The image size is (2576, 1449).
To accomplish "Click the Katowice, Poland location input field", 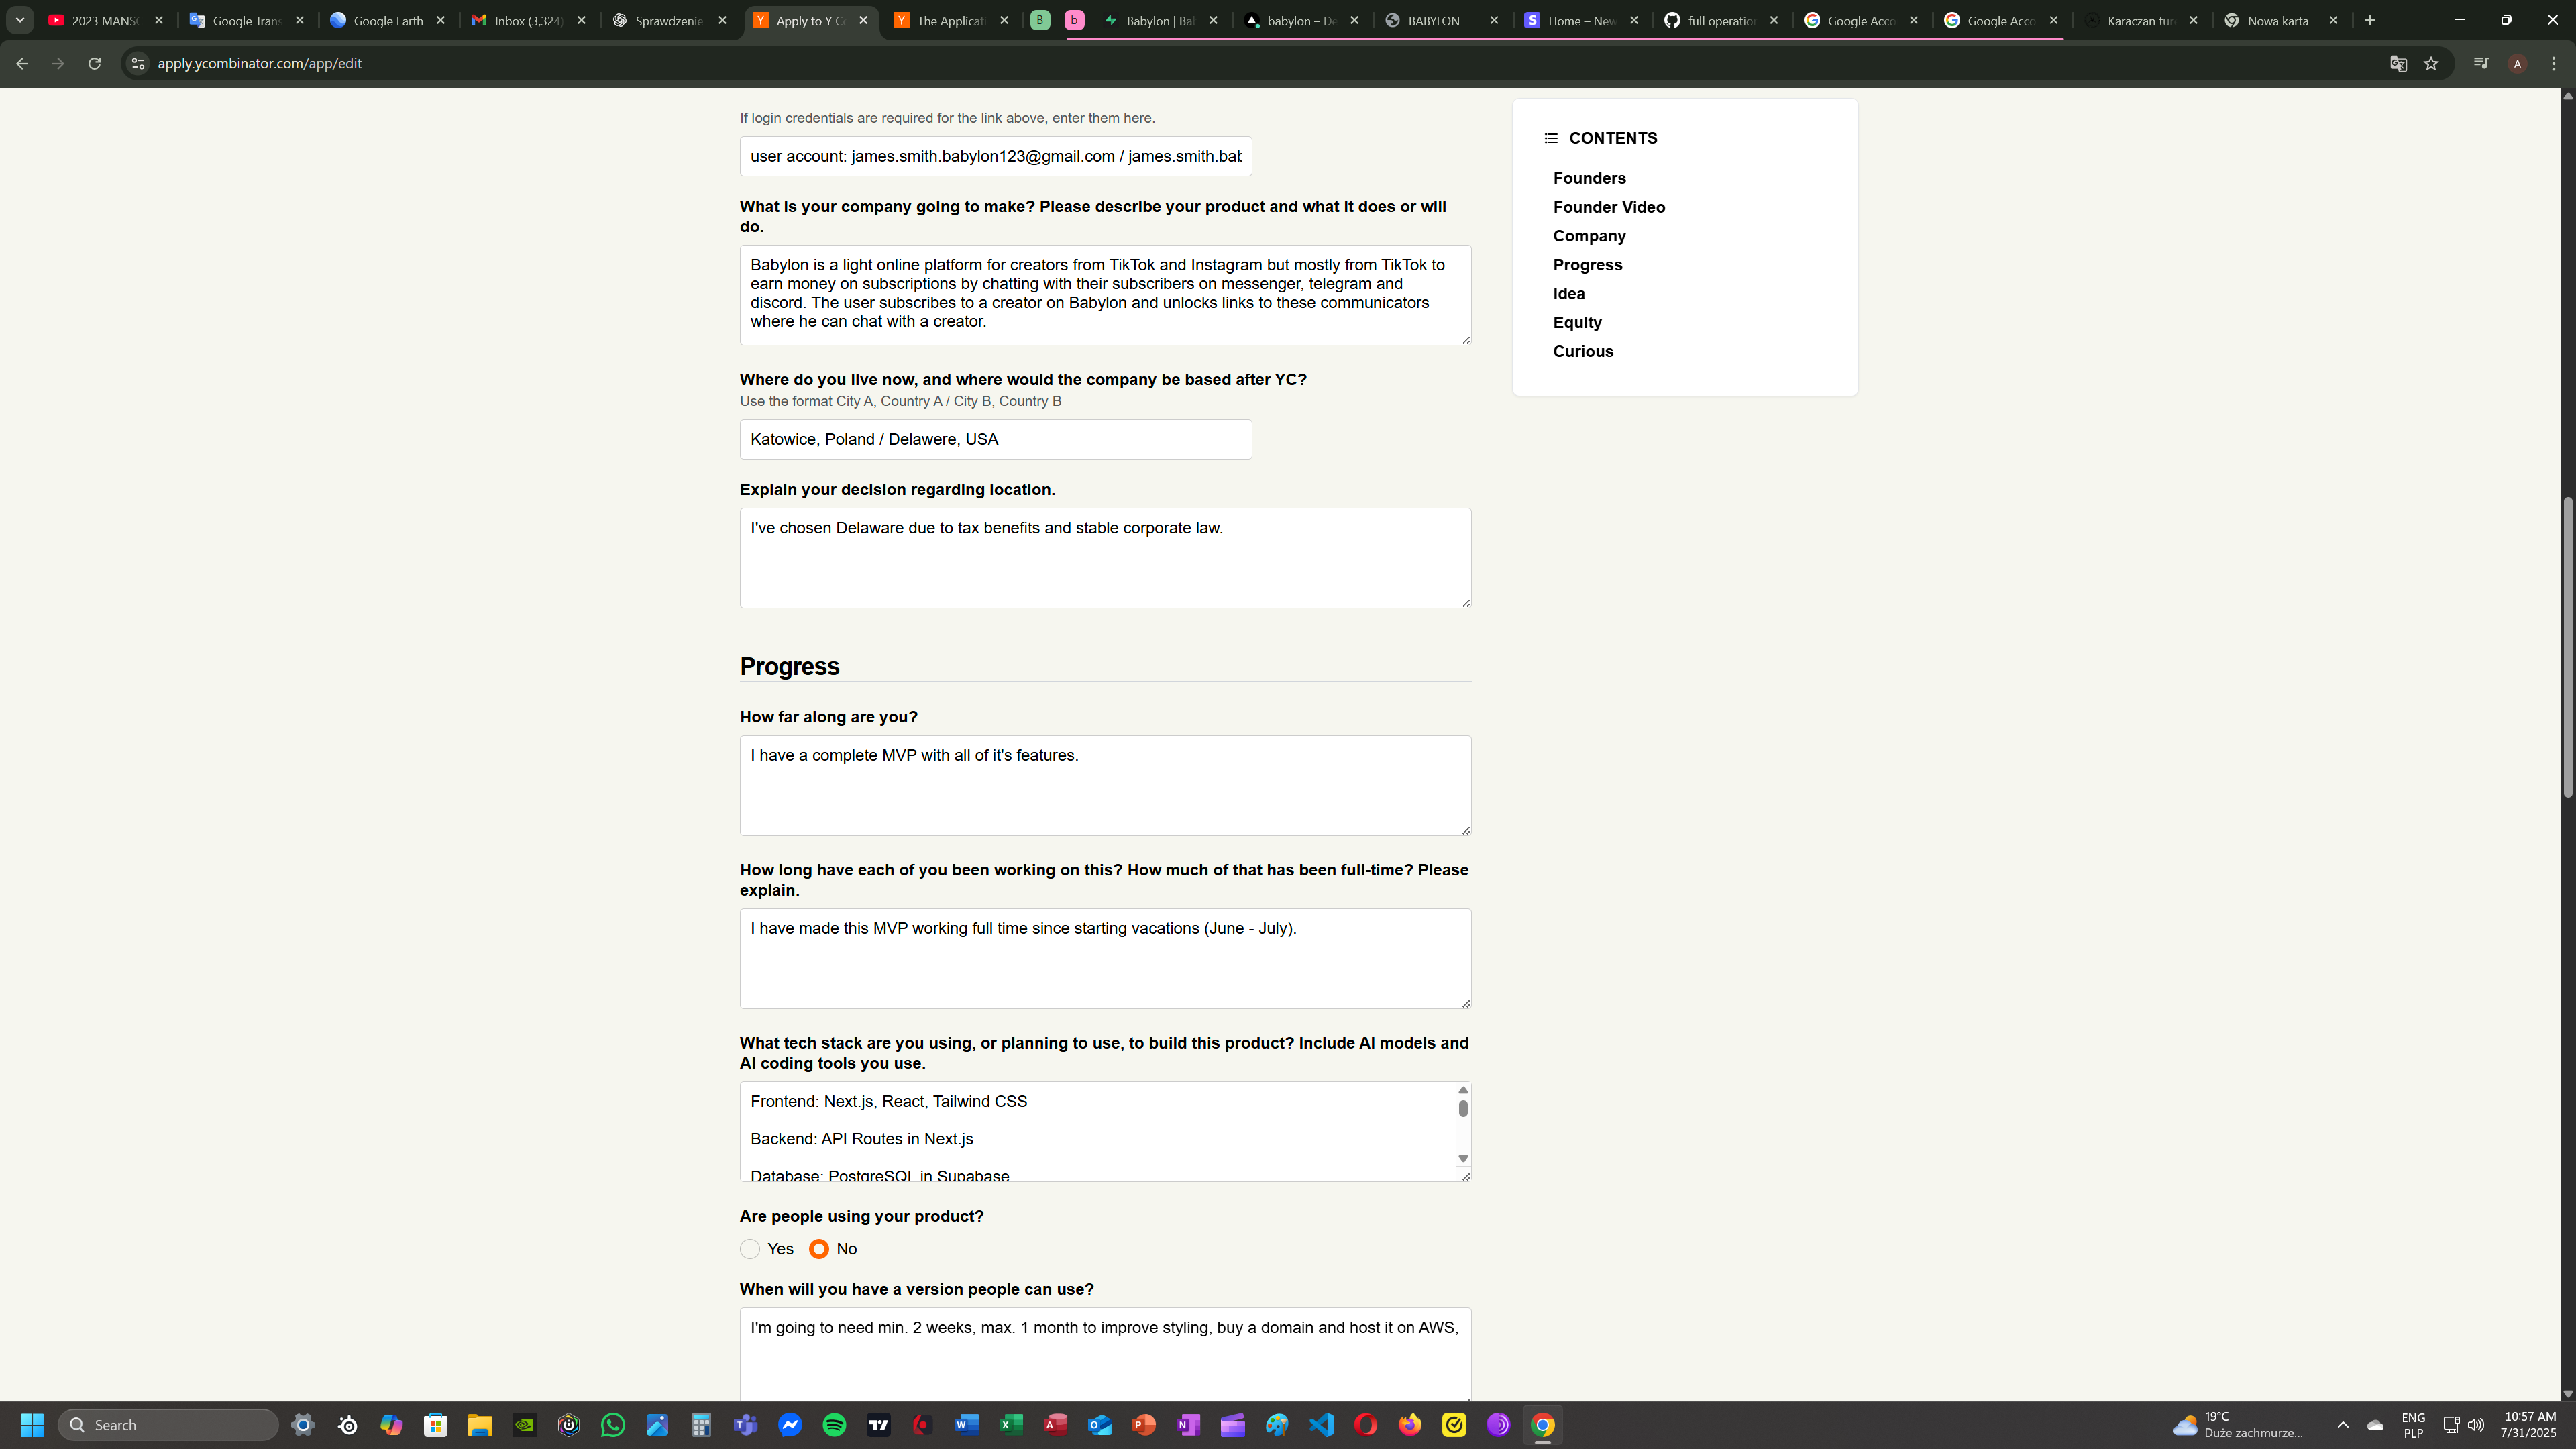I will tap(995, 439).
